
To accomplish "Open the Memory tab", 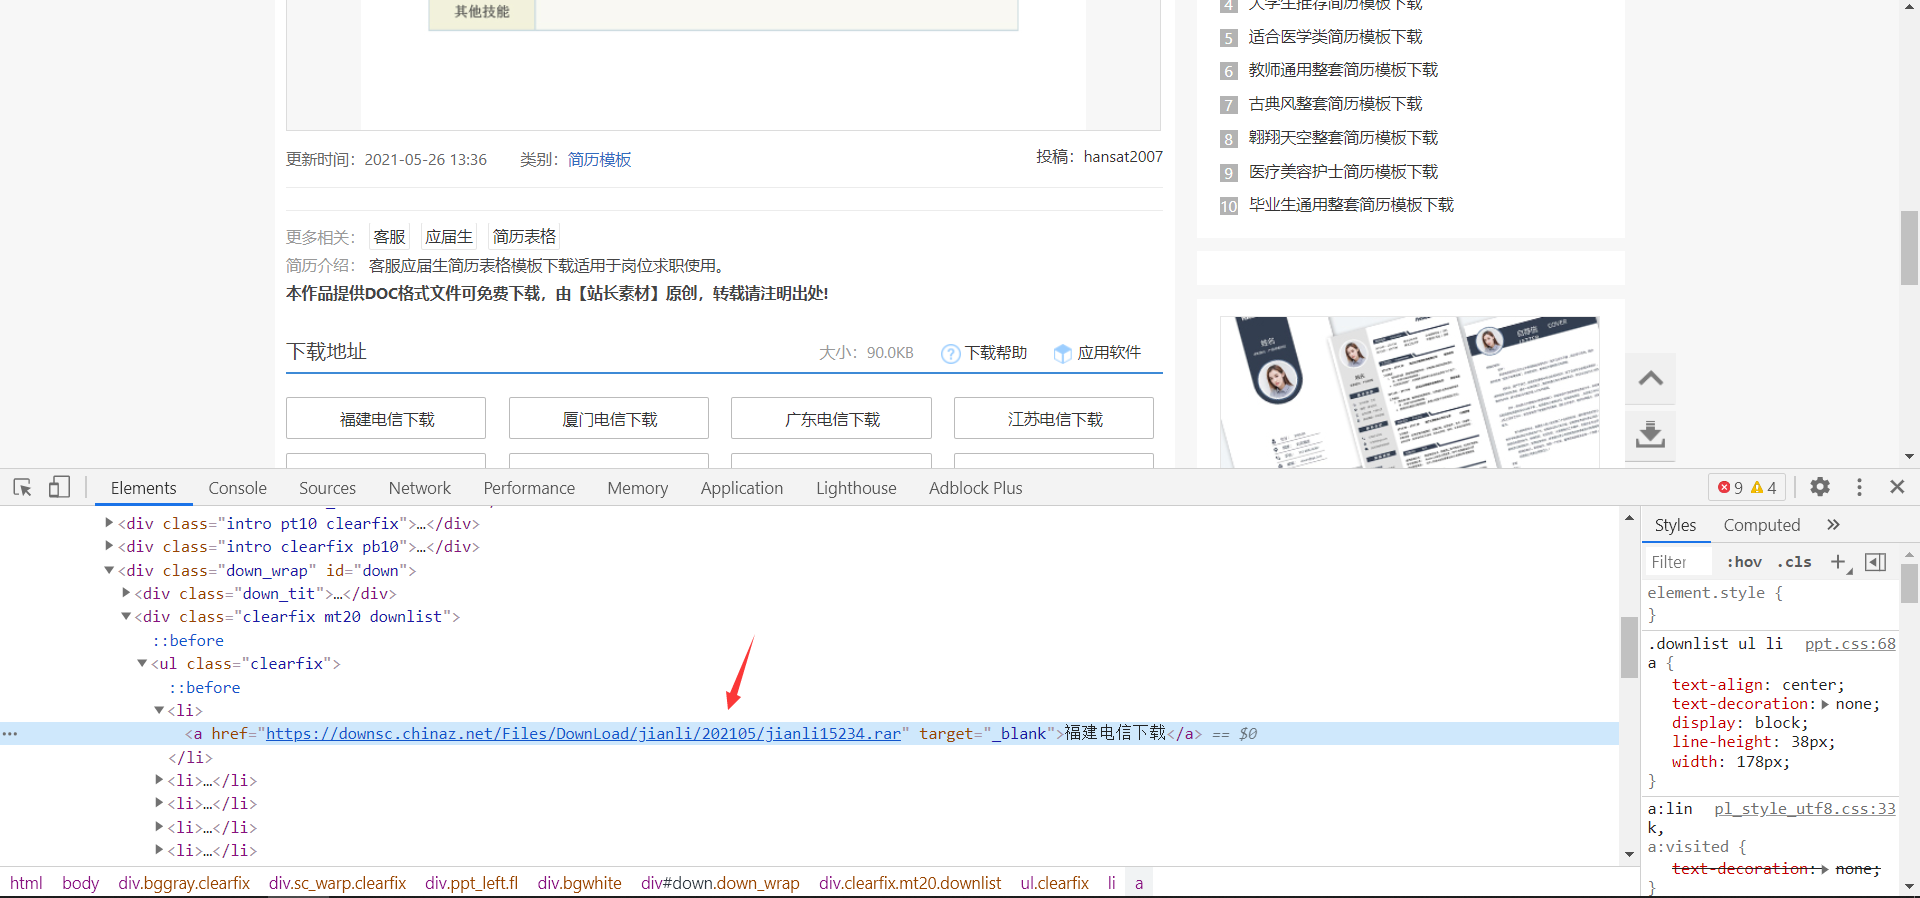I will pyautogui.click(x=637, y=488).
